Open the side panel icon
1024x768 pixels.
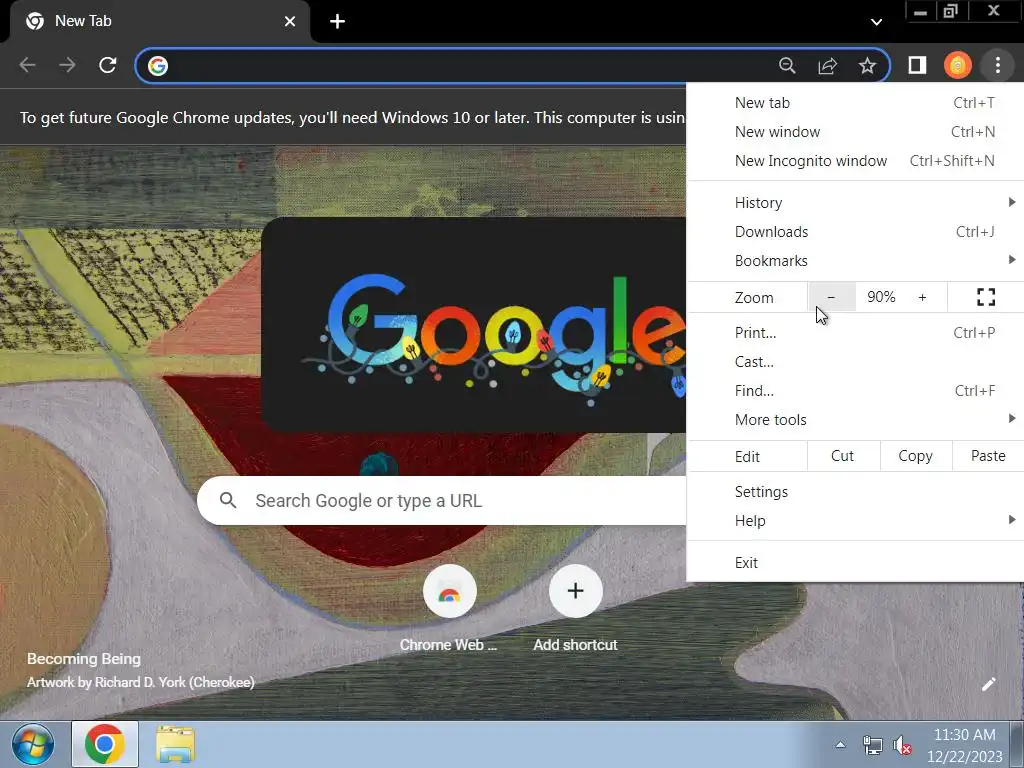point(917,65)
